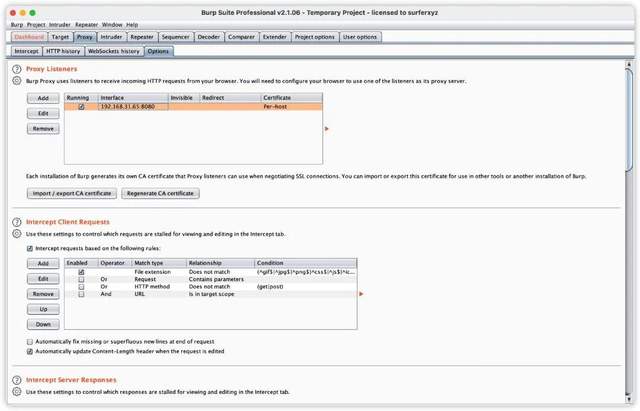Open help icon for Proxy Listeners

(17, 69)
